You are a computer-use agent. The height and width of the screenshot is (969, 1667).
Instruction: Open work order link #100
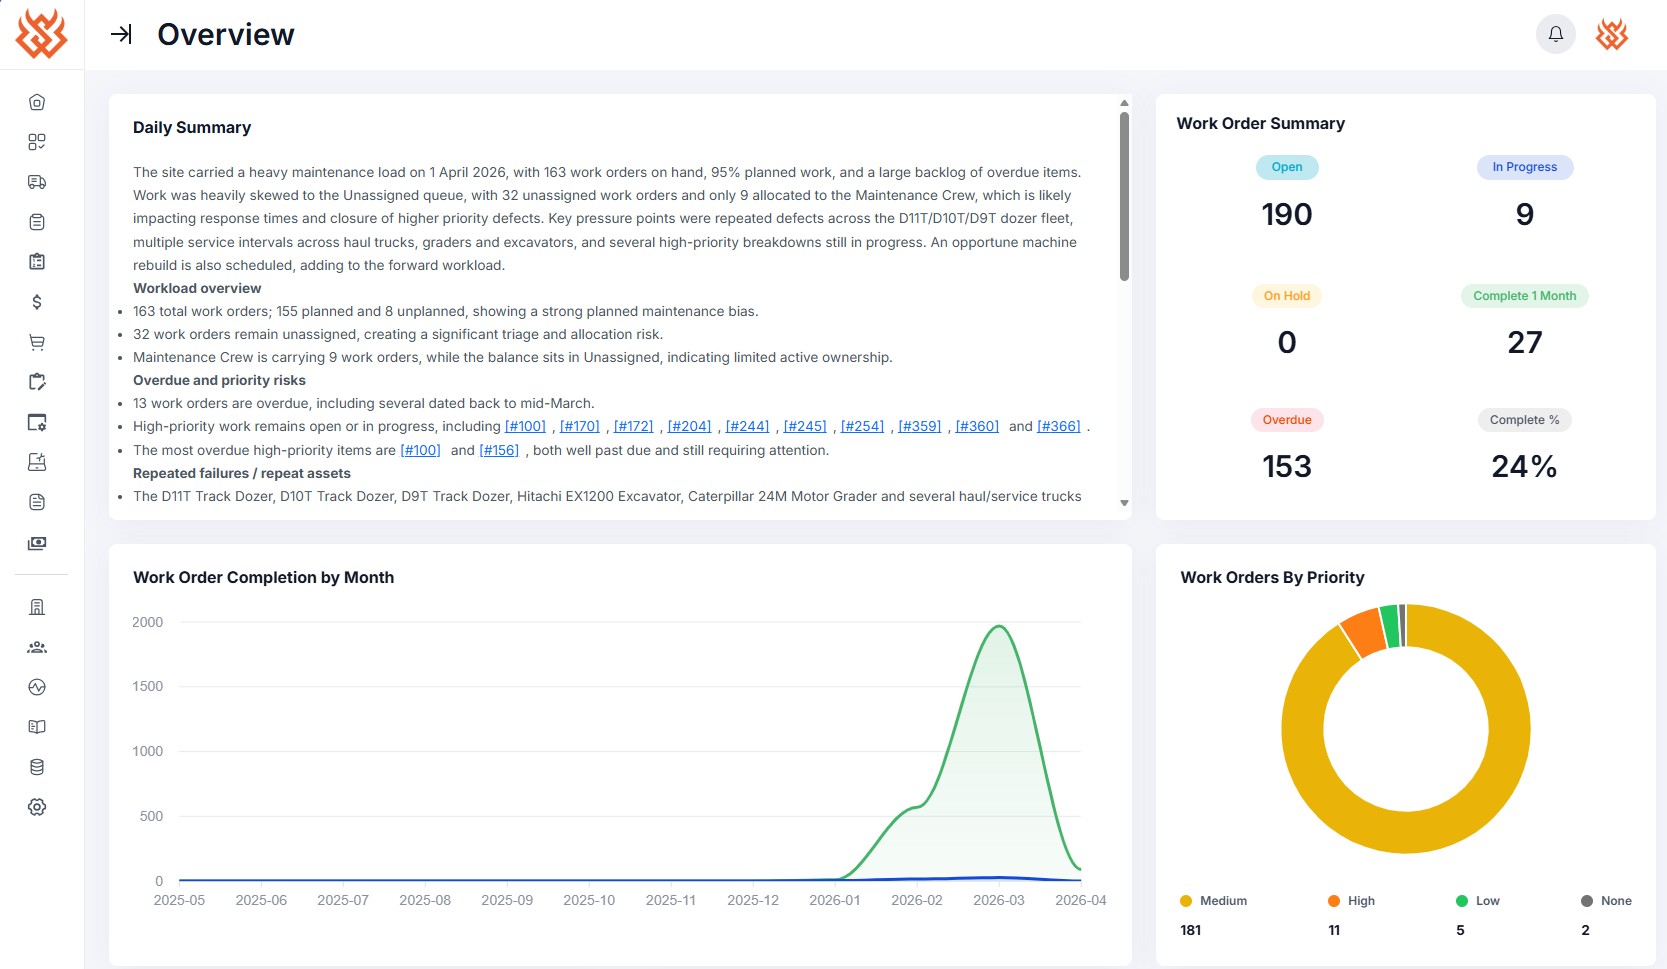tap(525, 427)
